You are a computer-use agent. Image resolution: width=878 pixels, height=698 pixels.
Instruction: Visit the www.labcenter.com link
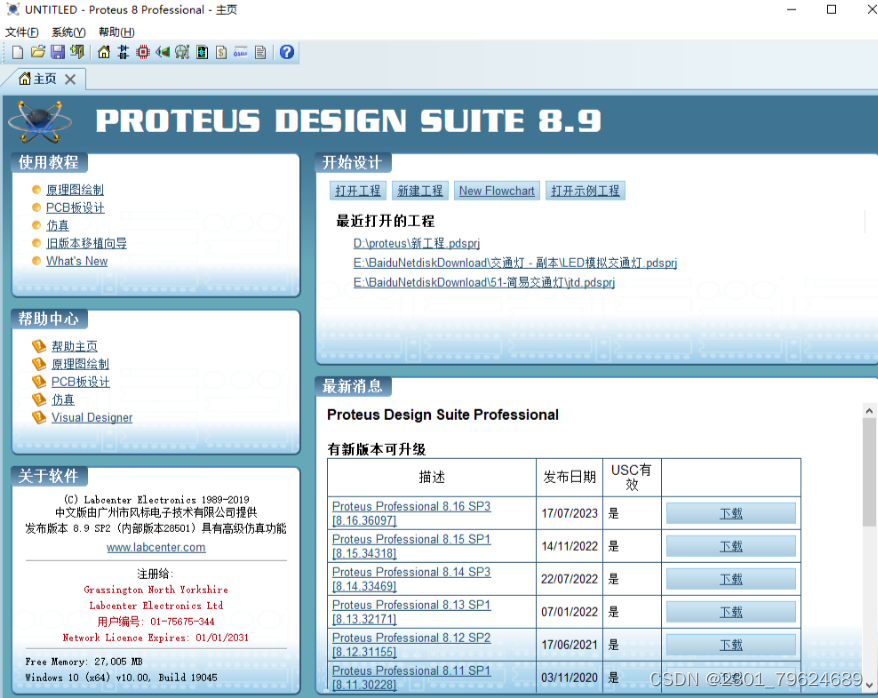pos(155,547)
